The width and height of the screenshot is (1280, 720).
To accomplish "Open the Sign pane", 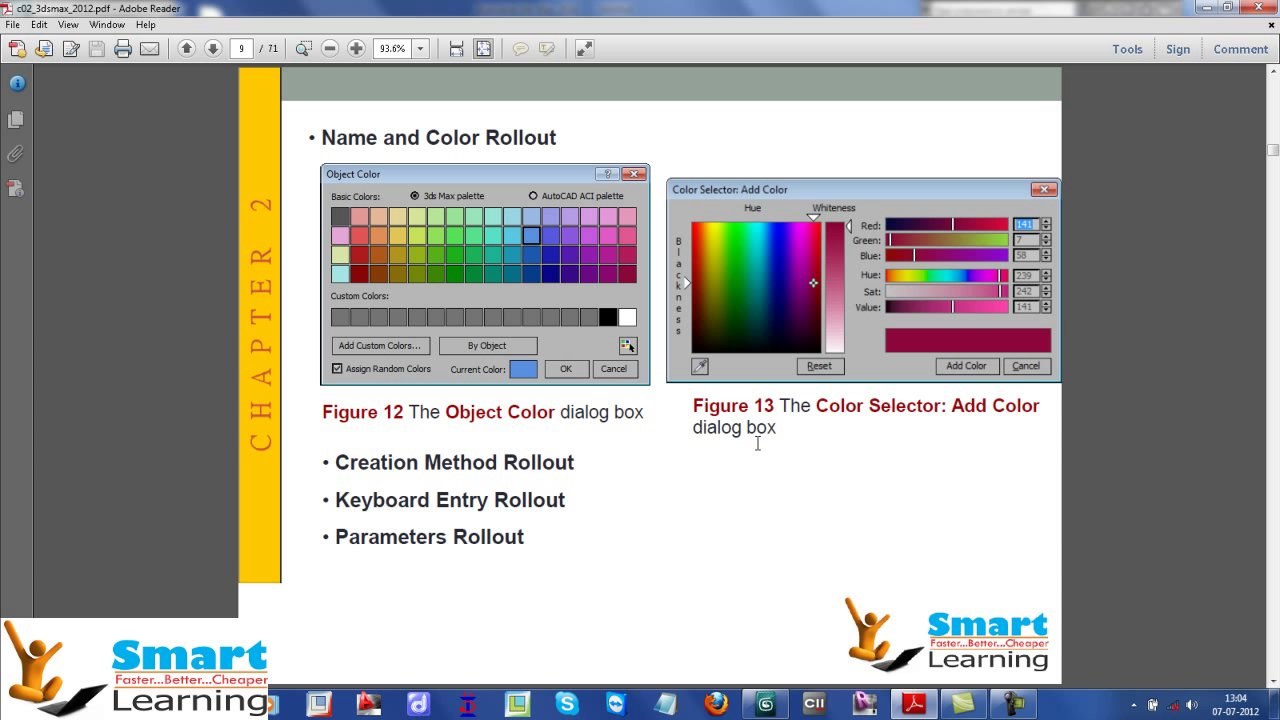I will tap(1178, 49).
